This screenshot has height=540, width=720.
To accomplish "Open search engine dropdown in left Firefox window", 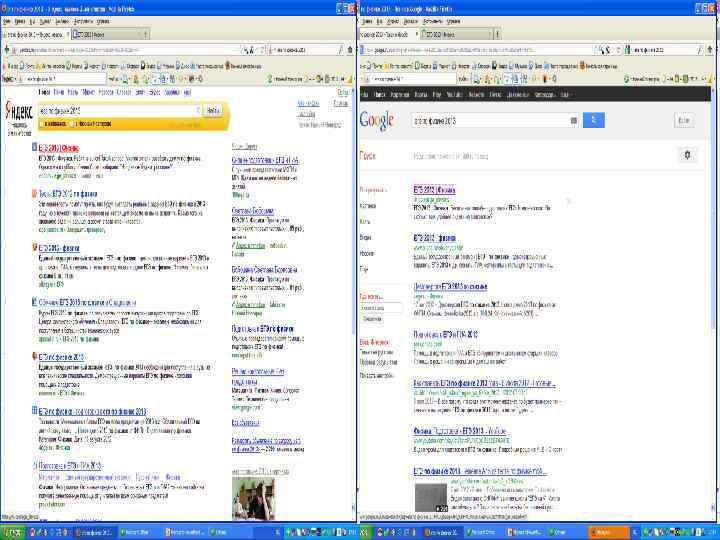I will [x=273, y=50].
